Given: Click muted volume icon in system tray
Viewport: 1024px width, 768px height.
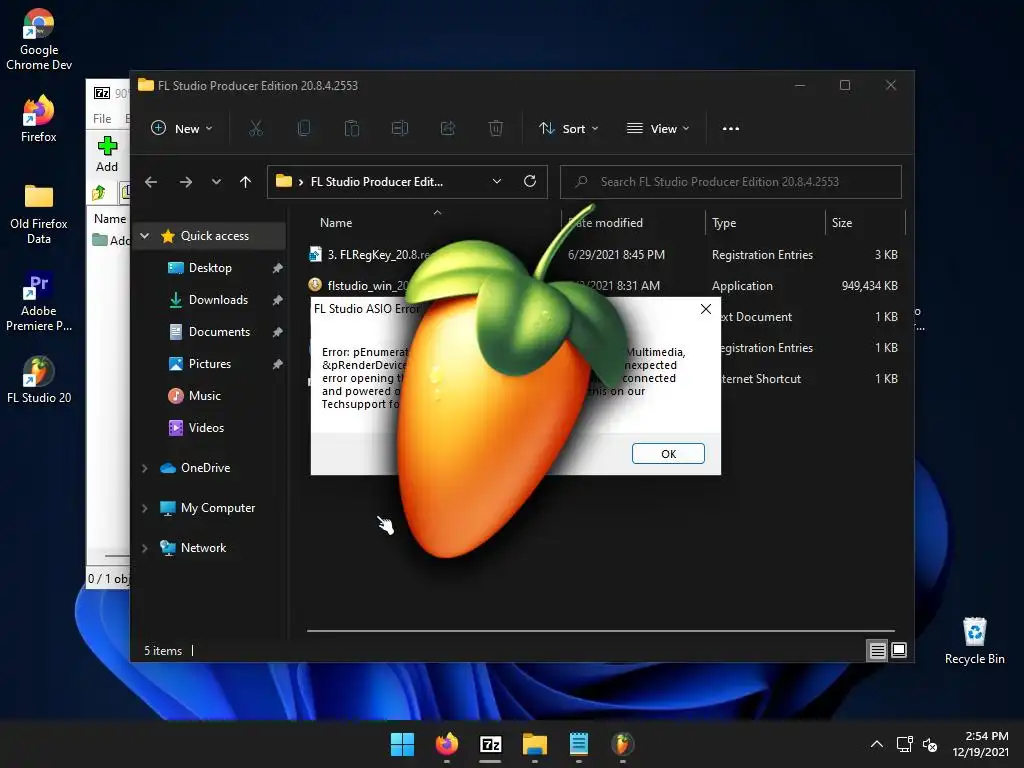Looking at the screenshot, I should click(x=930, y=744).
